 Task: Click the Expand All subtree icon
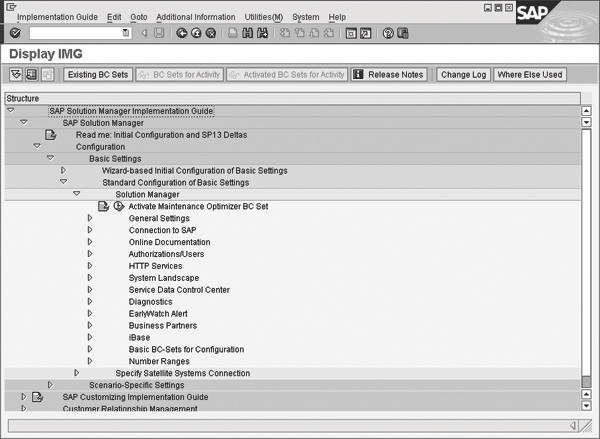click(16, 74)
